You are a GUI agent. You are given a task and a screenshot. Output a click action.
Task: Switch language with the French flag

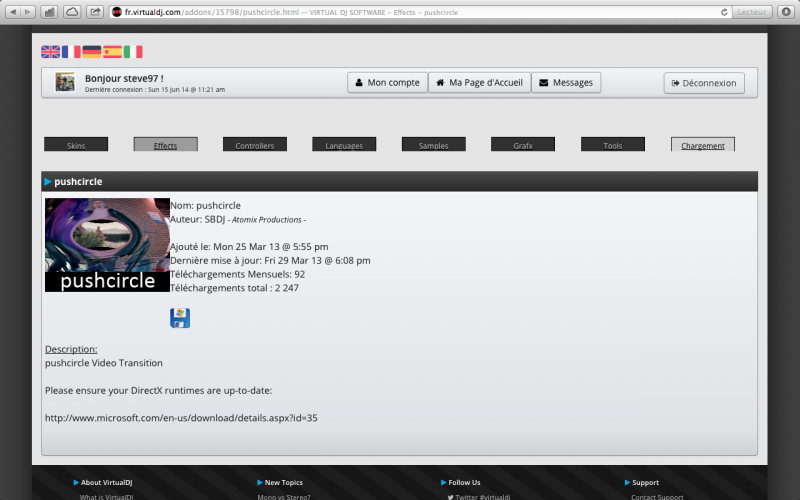click(x=71, y=52)
